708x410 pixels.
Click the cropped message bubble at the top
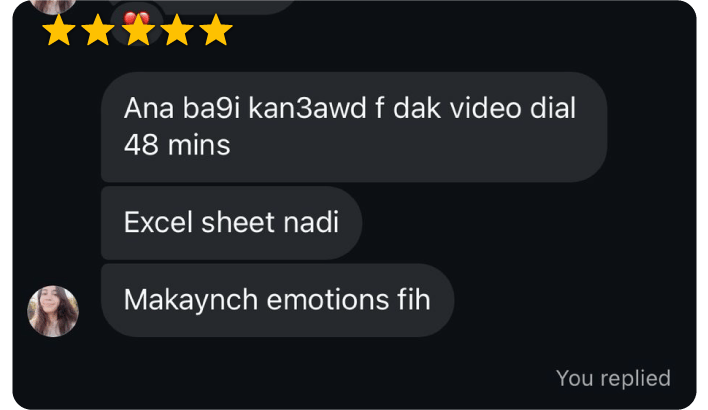click(x=201, y=6)
